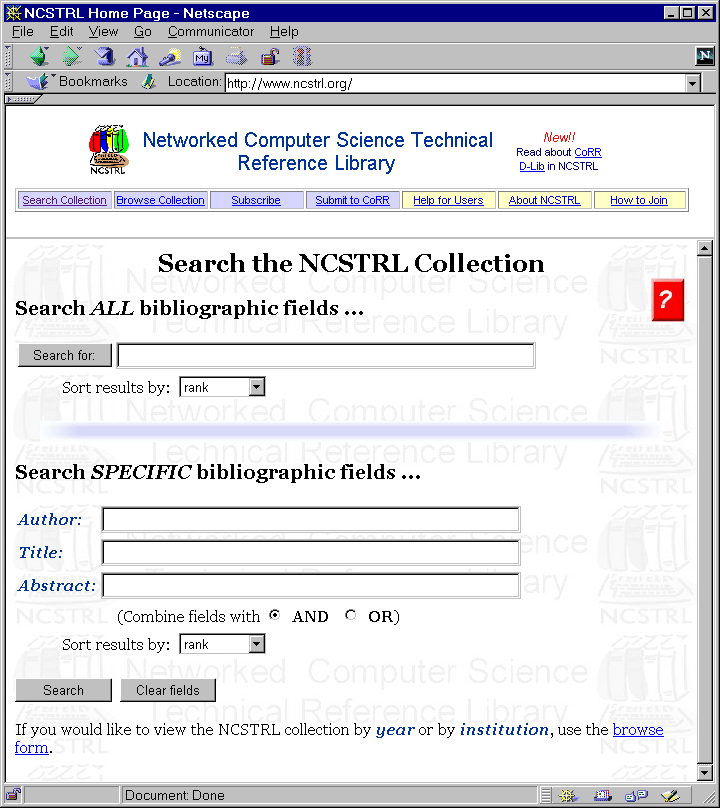Open red question mark help icon

pos(667,300)
